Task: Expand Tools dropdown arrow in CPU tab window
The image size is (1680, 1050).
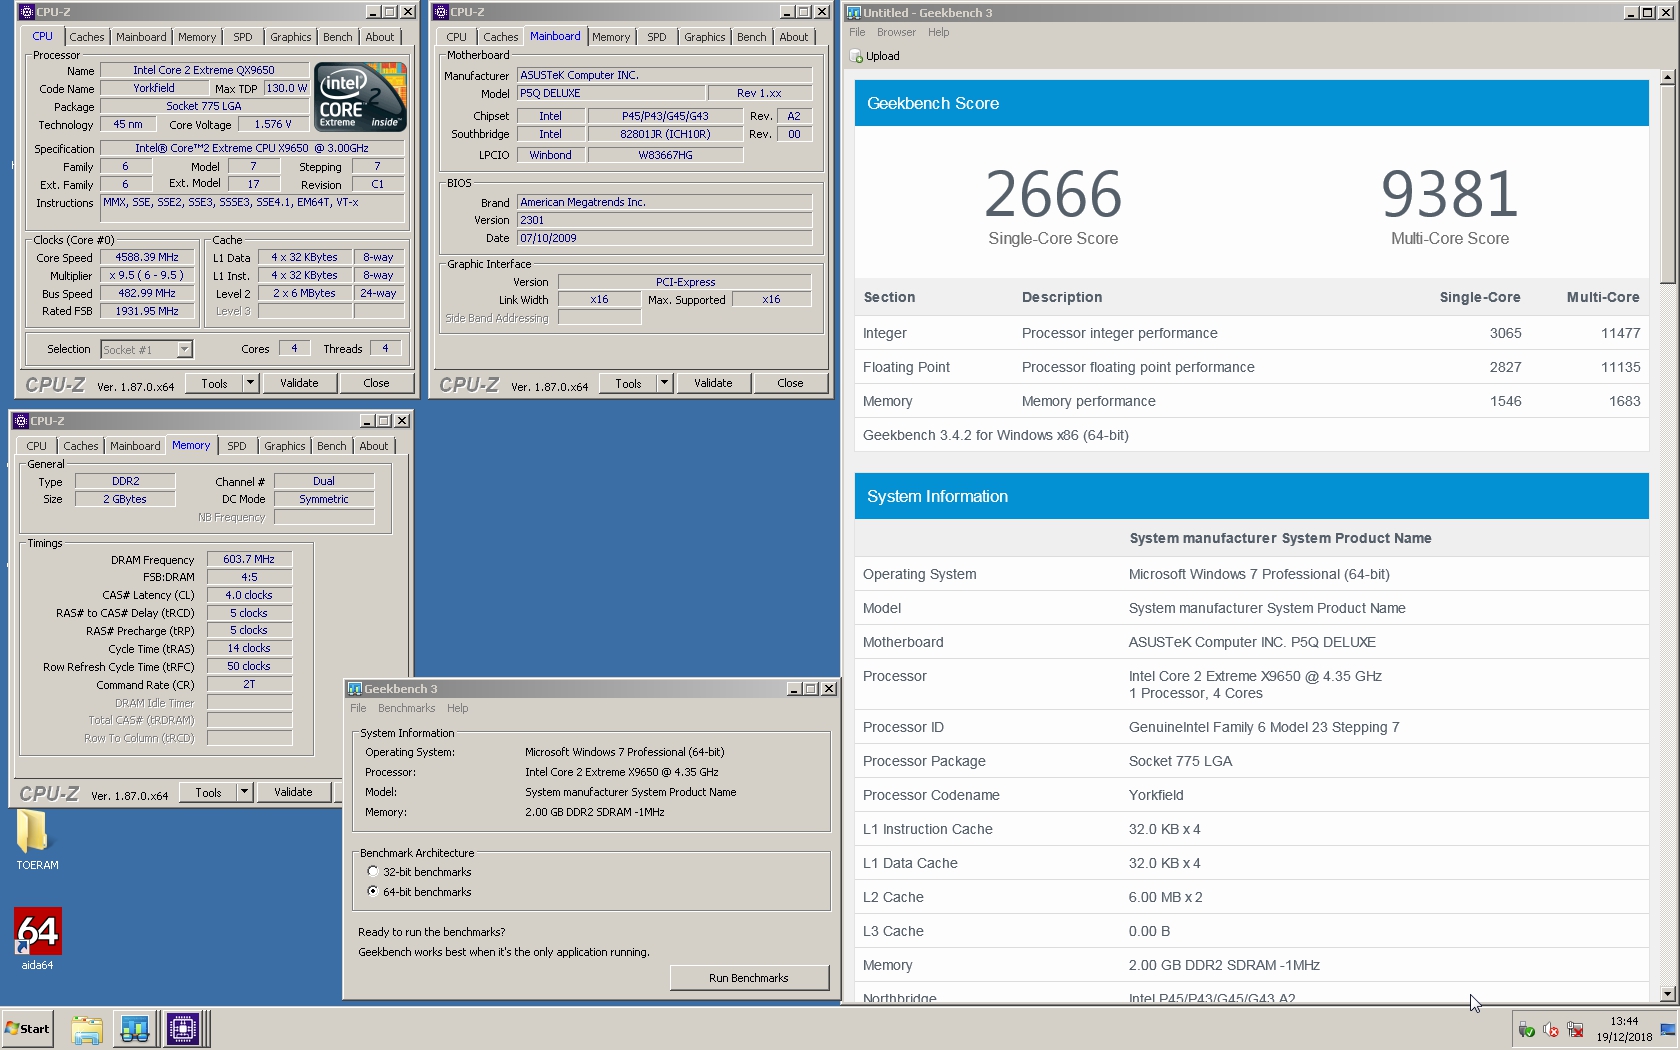Action: 250,383
